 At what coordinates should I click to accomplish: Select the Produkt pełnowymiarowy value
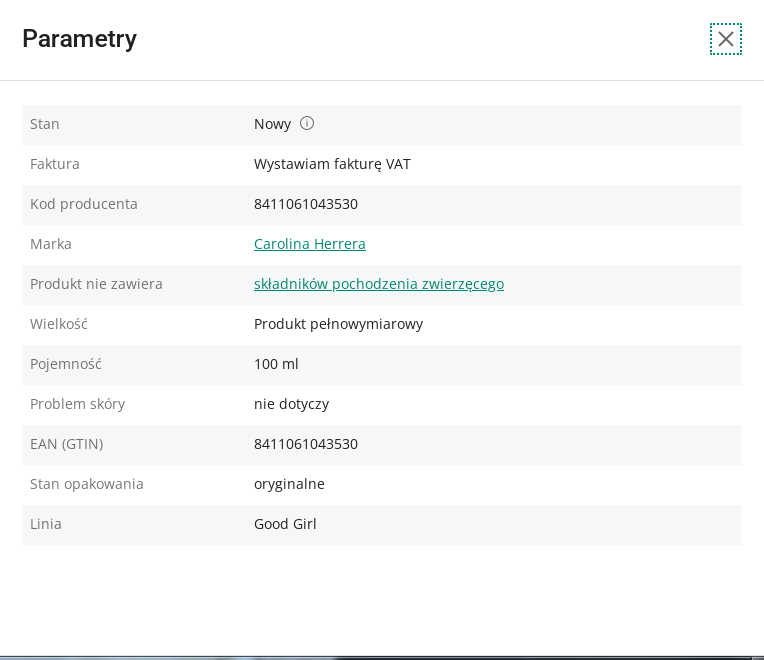click(338, 324)
